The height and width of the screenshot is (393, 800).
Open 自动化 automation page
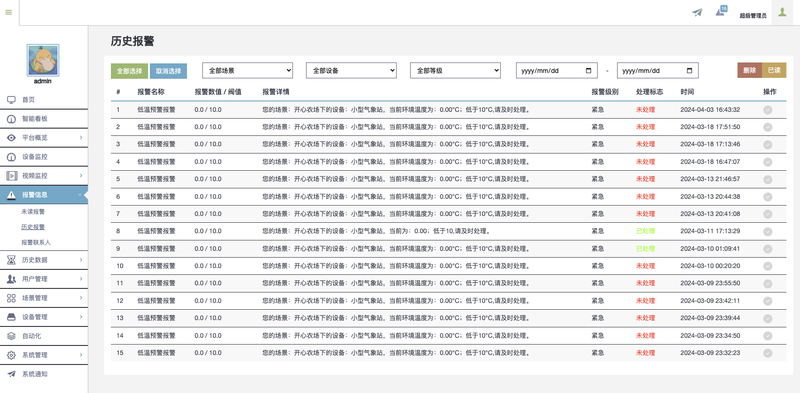point(44,336)
